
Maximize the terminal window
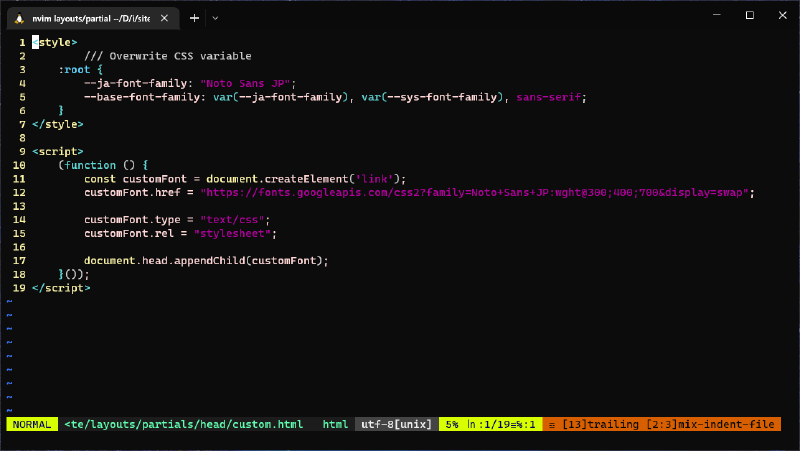click(x=749, y=16)
